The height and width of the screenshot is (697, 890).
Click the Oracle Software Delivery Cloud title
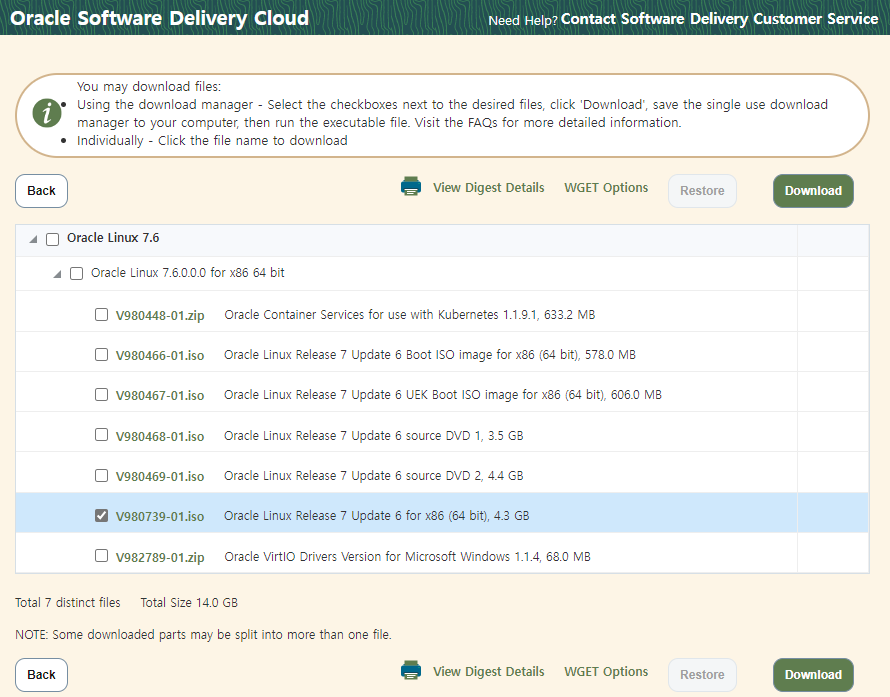tap(159, 18)
